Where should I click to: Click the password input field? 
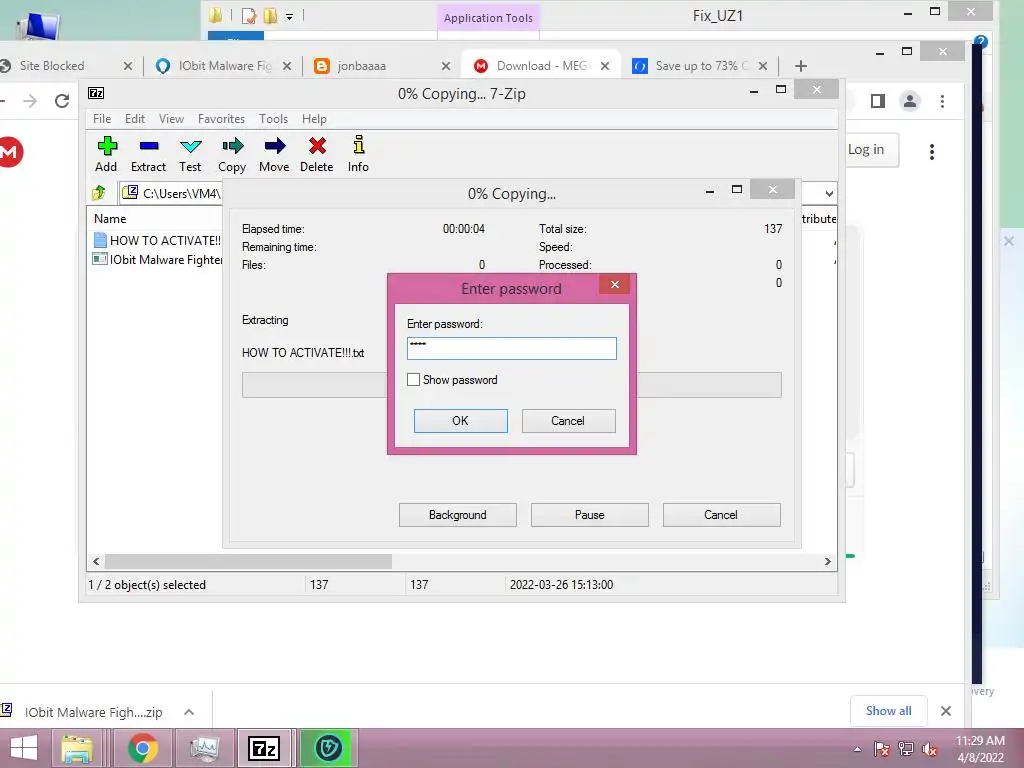[511, 348]
